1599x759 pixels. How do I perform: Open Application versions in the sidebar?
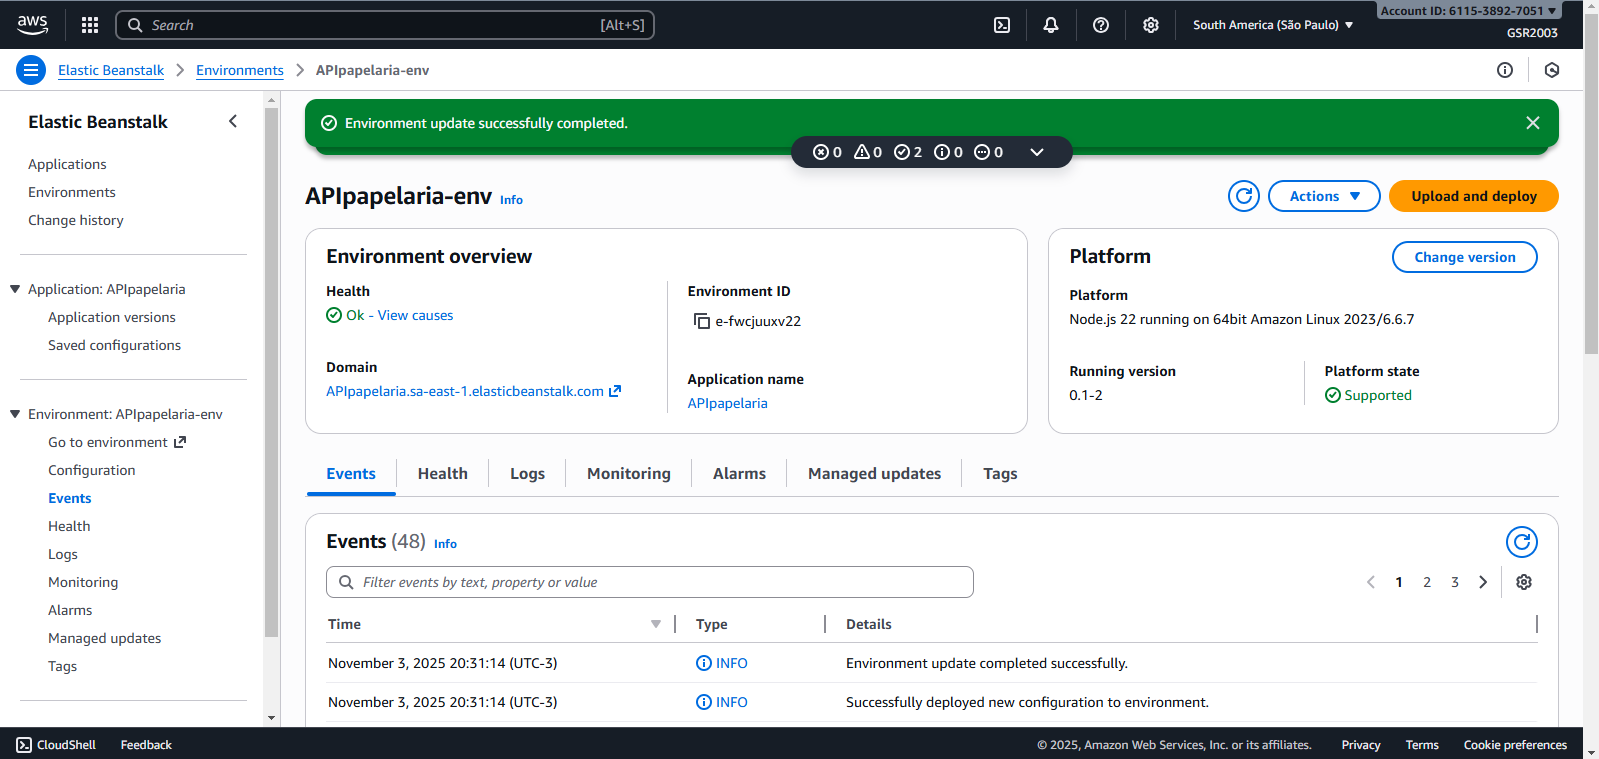coord(112,317)
